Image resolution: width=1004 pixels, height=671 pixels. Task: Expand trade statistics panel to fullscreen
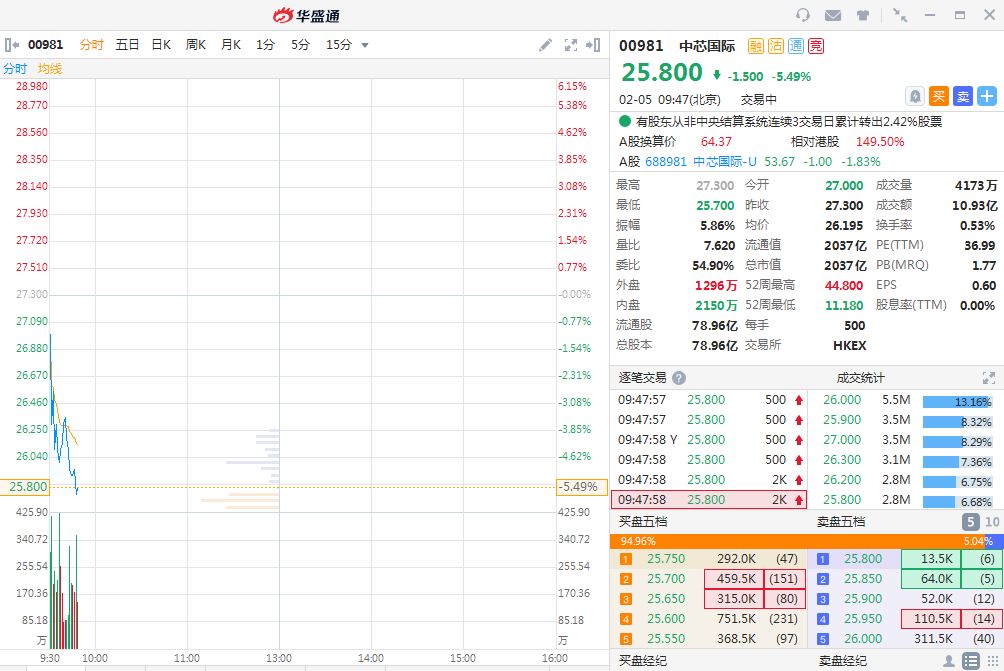988,378
